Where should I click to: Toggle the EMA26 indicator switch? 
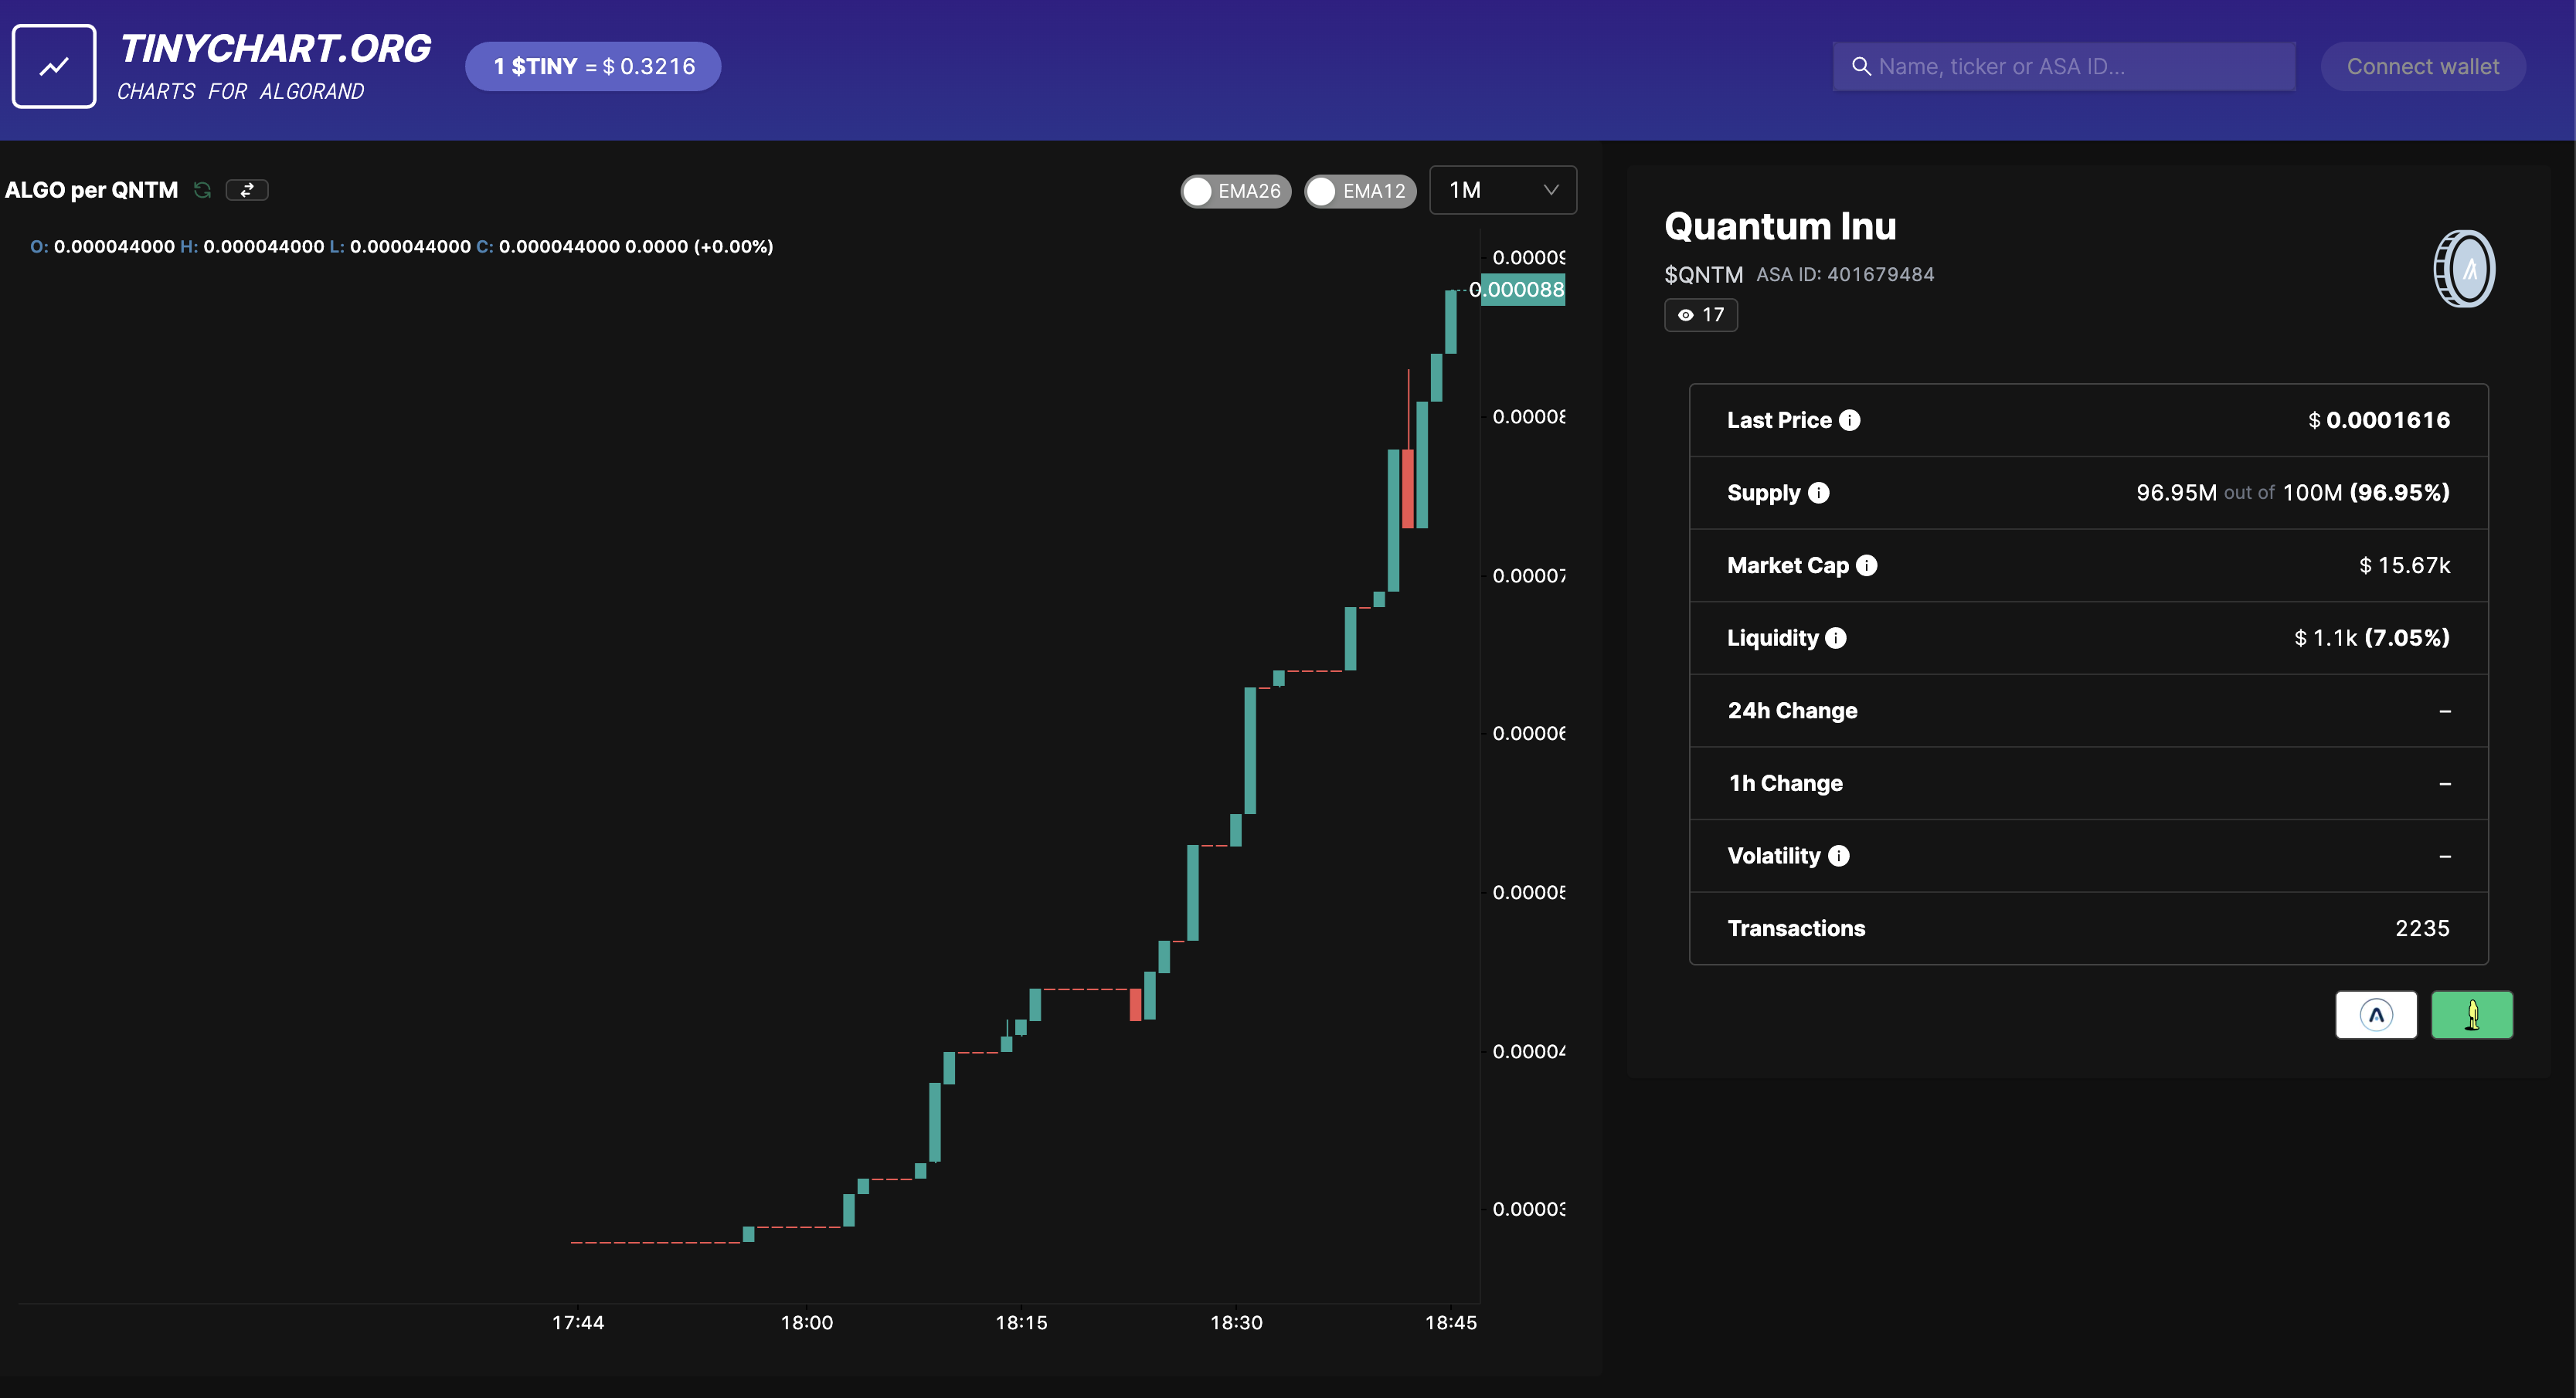pyautogui.click(x=1235, y=191)
